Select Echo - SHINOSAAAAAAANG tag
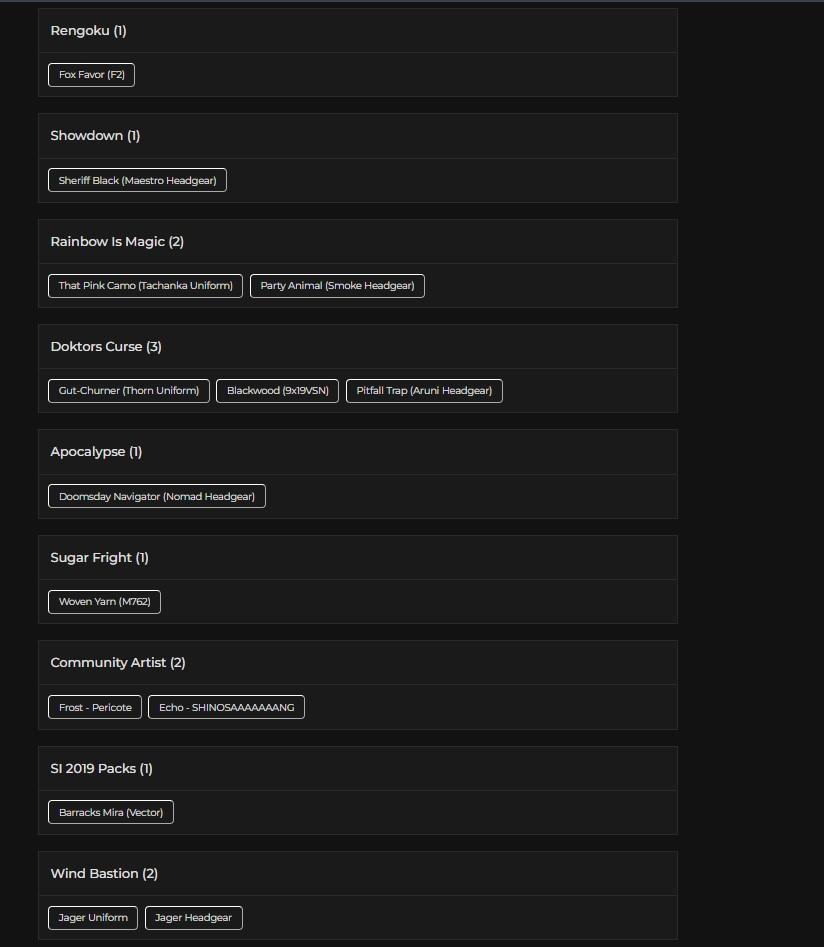 227,707
